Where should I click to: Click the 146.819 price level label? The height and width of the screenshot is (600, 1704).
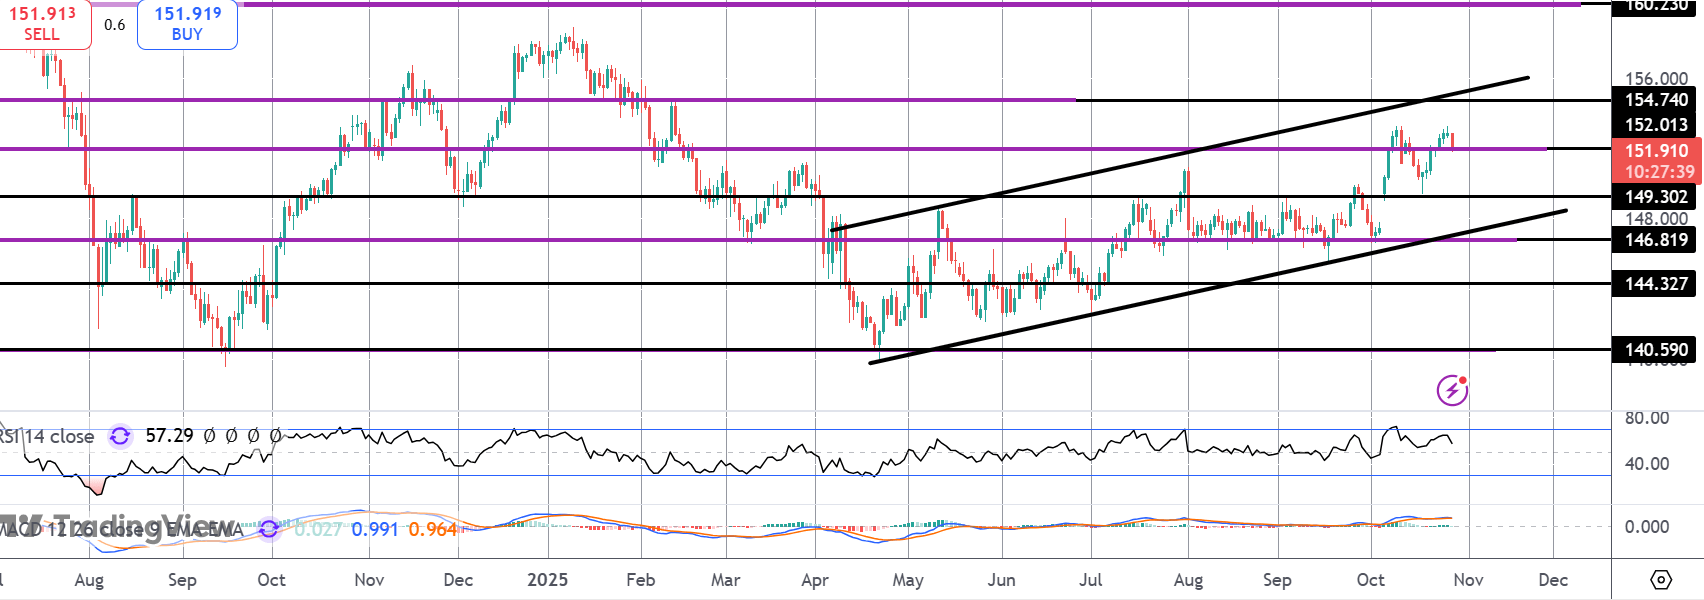coord(1656,240)
